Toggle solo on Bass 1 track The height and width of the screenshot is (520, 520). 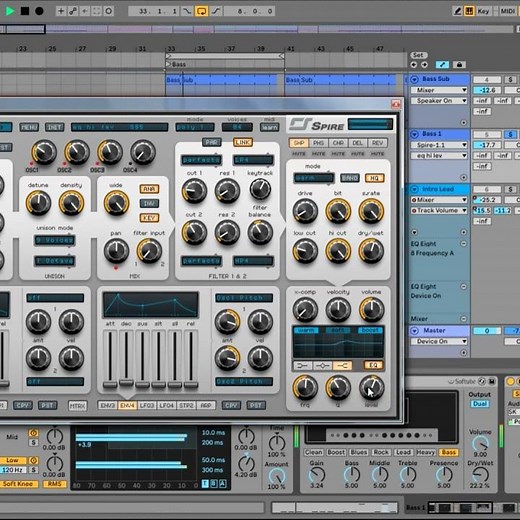click(x=510, y=134)
